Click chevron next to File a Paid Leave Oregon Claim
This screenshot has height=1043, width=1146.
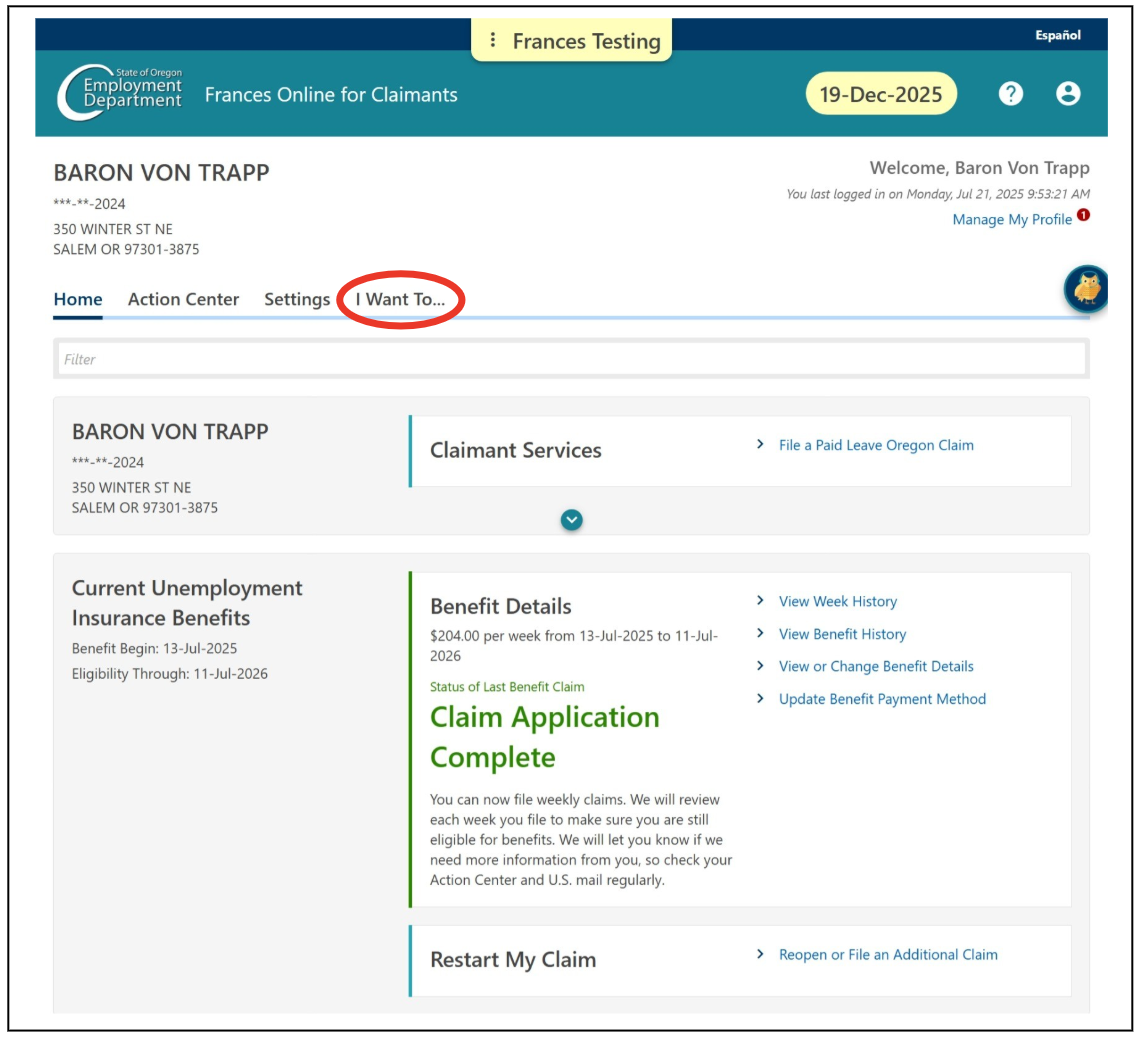760,444
